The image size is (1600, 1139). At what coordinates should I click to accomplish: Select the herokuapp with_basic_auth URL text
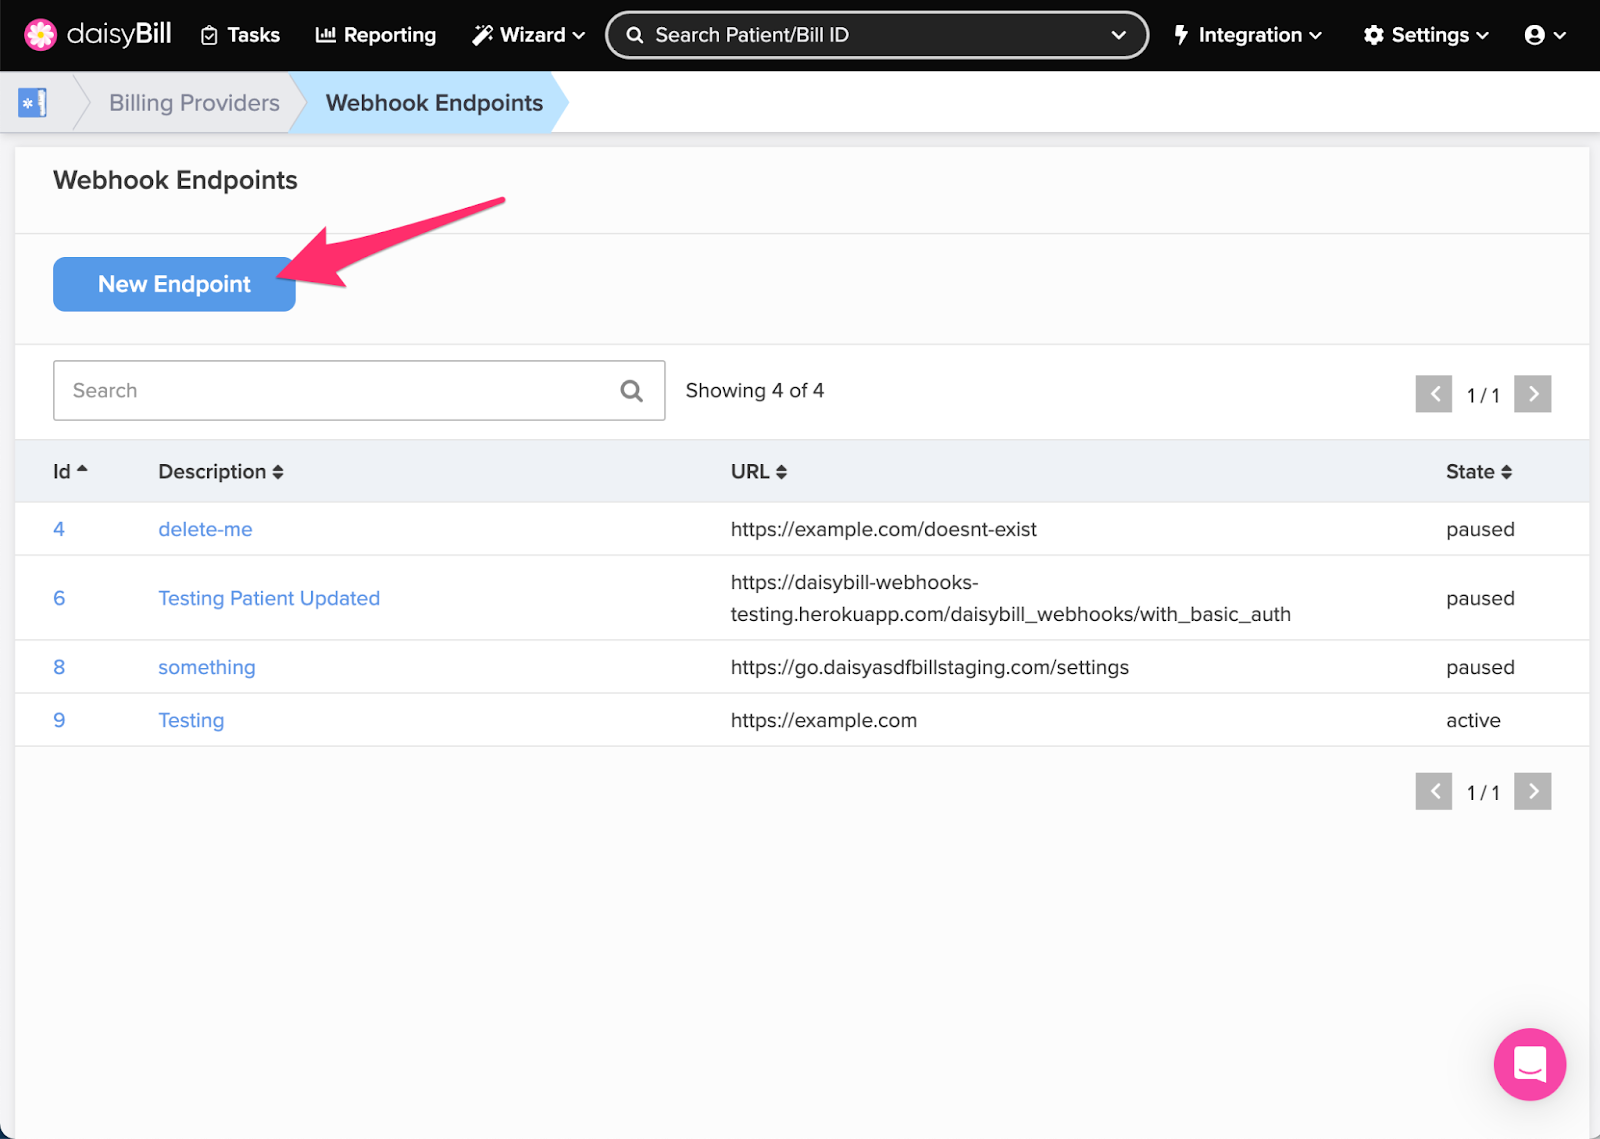(x=1011, y=598)
